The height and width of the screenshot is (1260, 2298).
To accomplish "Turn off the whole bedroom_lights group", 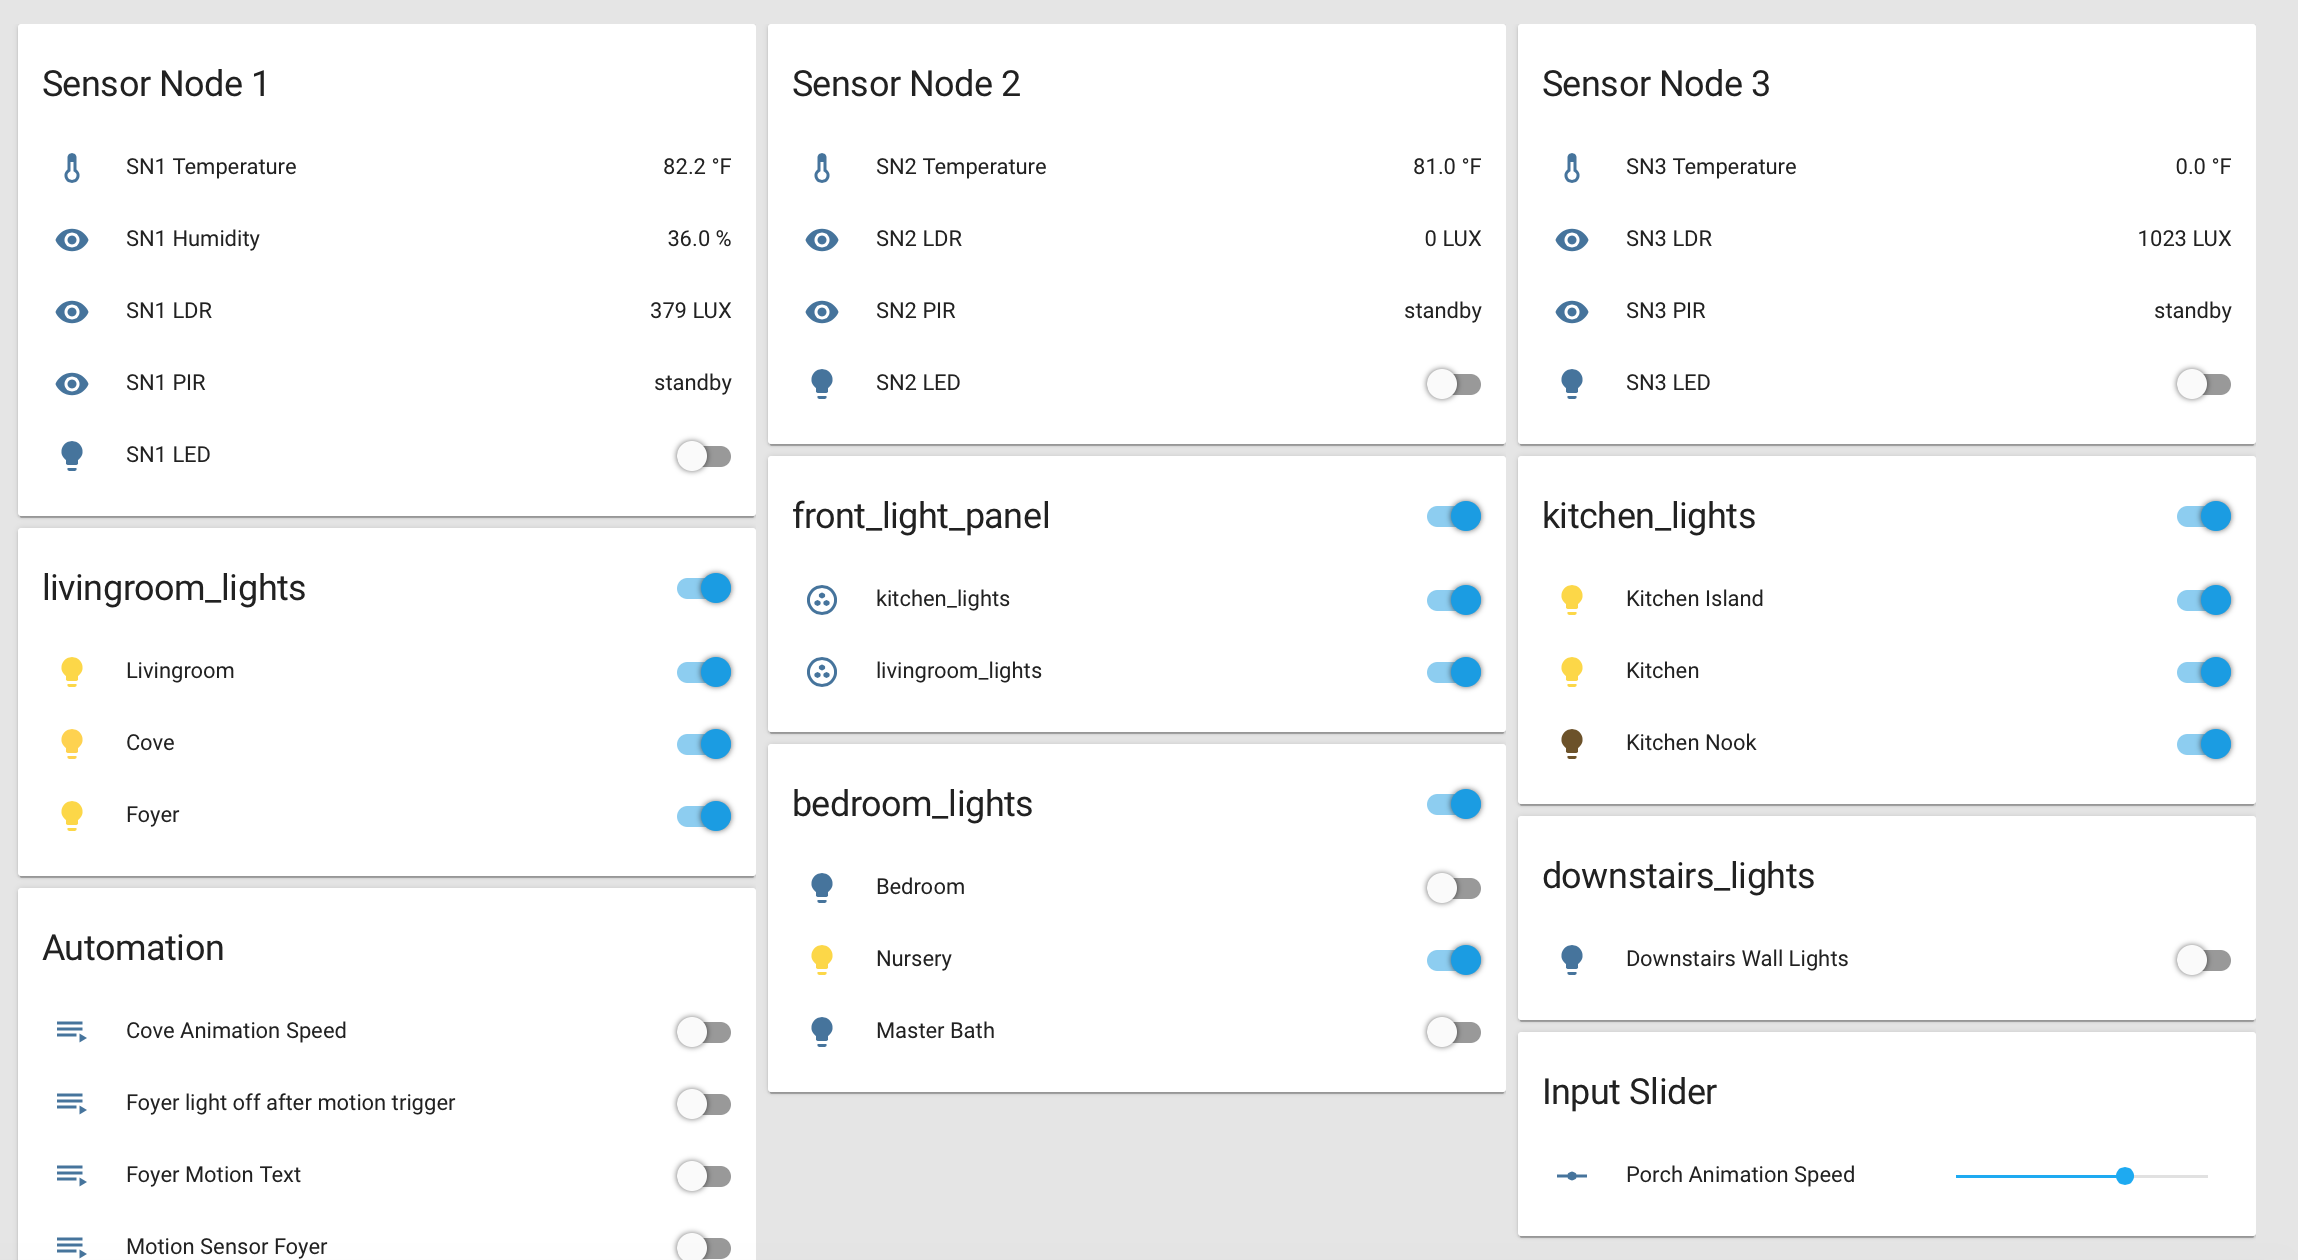I will point(1454,804).
